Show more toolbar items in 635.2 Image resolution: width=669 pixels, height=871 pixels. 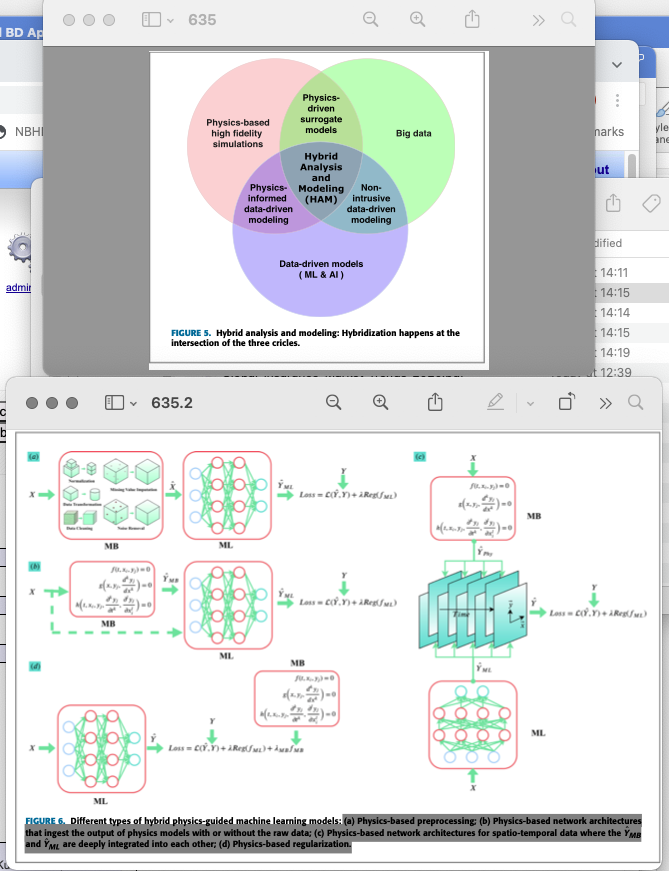(603, 402)
